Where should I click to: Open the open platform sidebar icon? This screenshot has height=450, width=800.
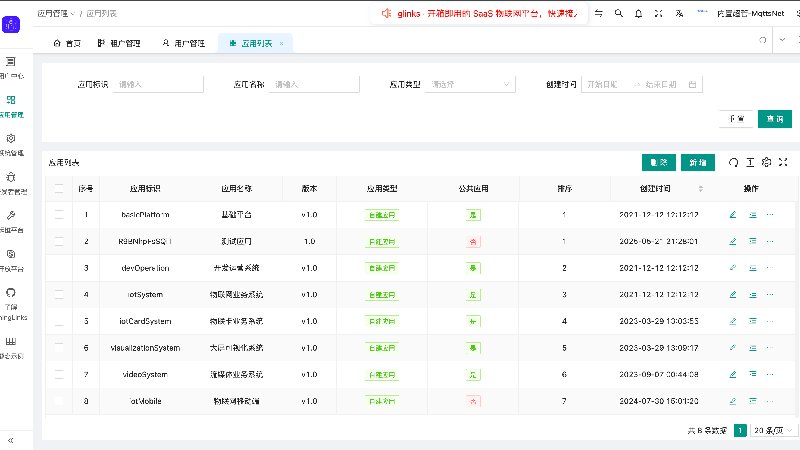(x=11, y=254)
